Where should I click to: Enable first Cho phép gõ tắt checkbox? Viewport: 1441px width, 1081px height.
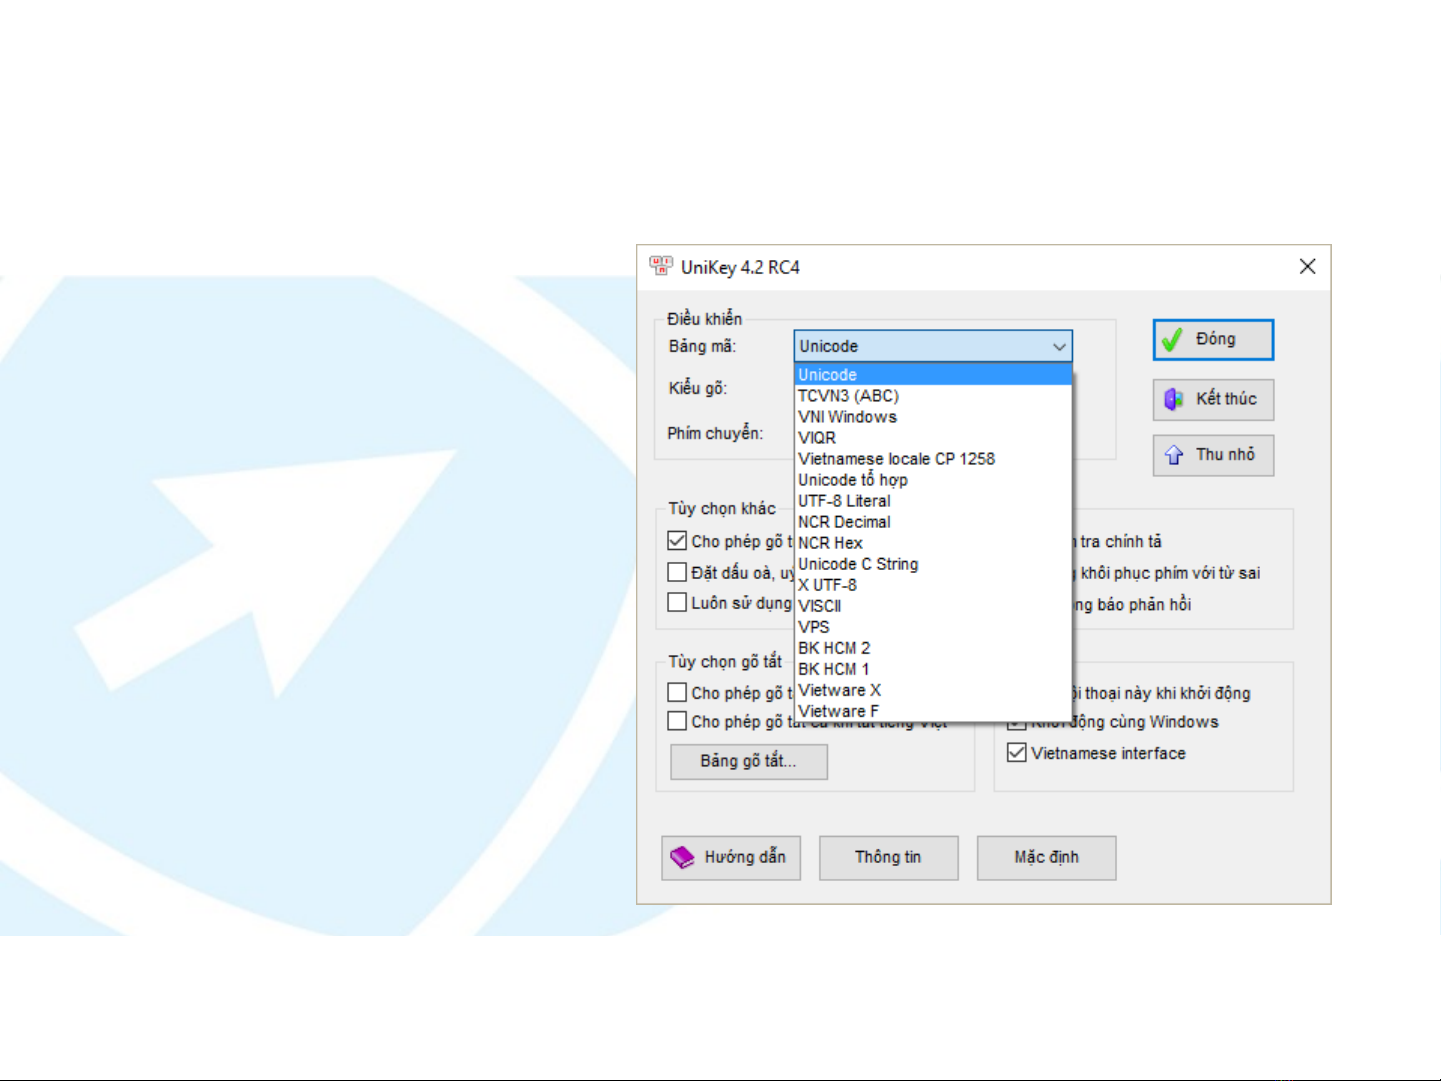click(677, 692)
